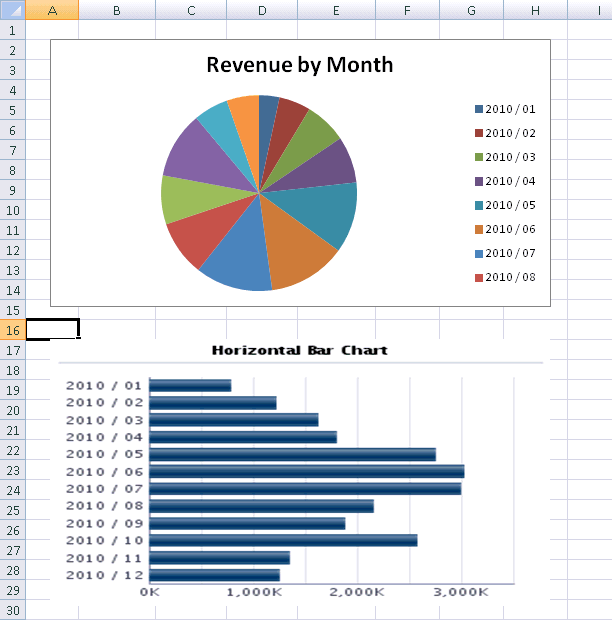
Task: Click the 2,000K axis label
Action: pos(357,592)
